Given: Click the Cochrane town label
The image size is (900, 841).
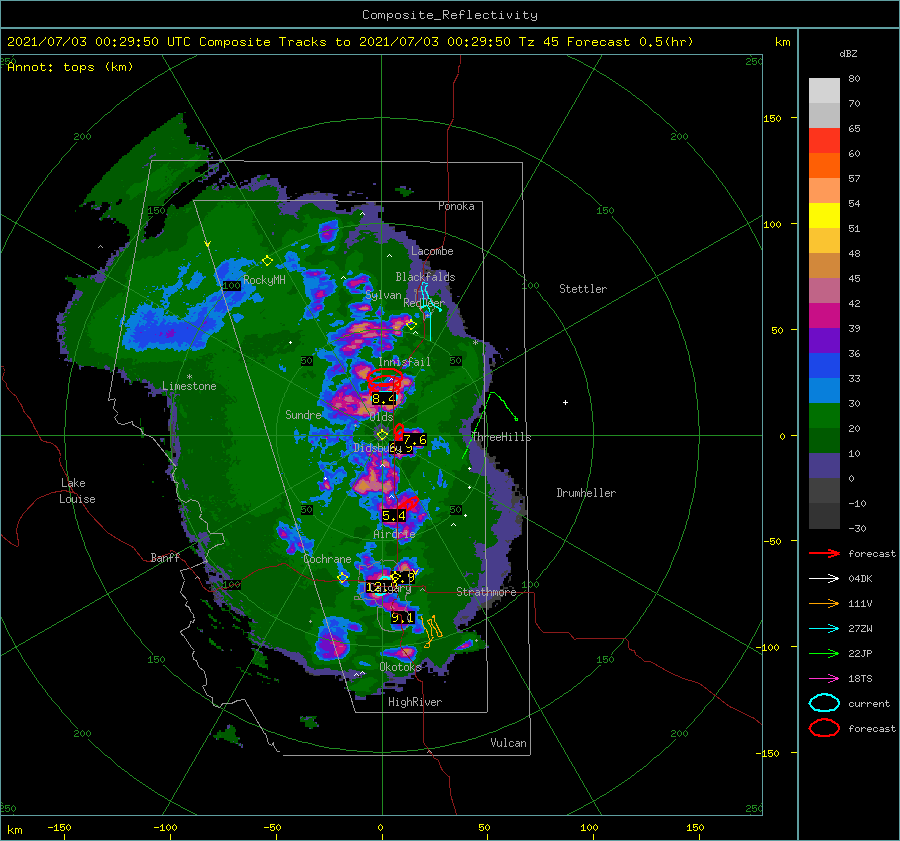Looking at the screenshot, I should (327, 559).
